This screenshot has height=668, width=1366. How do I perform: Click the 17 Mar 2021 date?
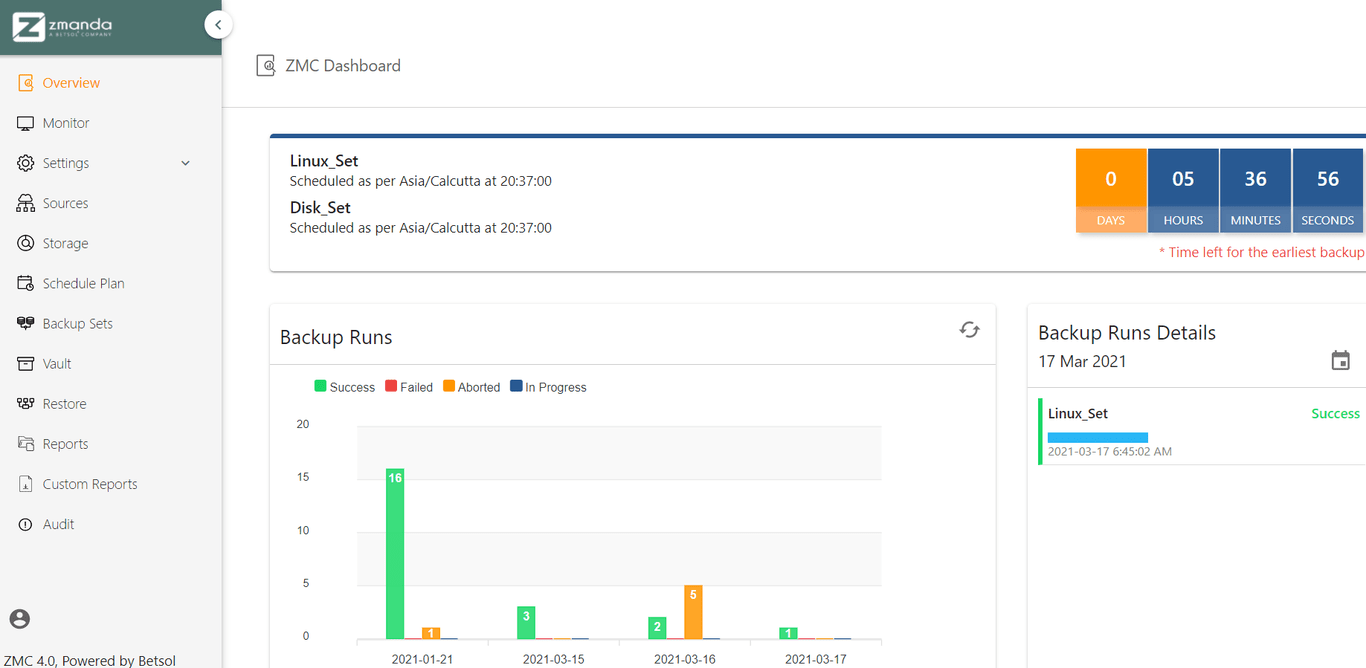click(1082, 361)
